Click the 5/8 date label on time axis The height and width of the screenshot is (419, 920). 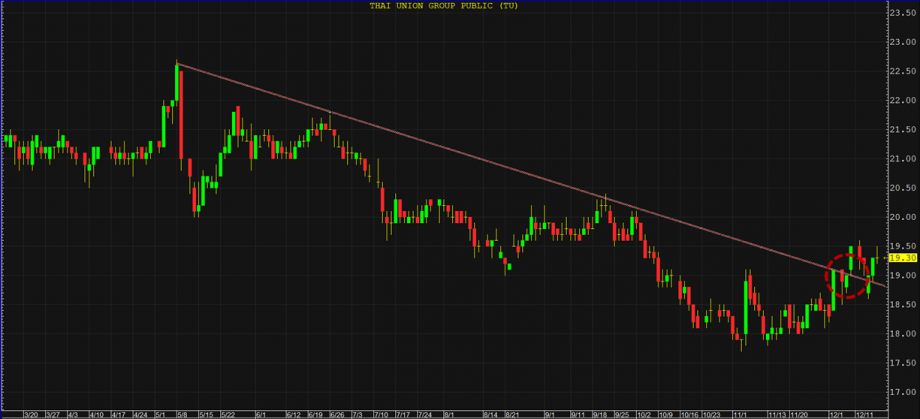click(x=182, y=413)
